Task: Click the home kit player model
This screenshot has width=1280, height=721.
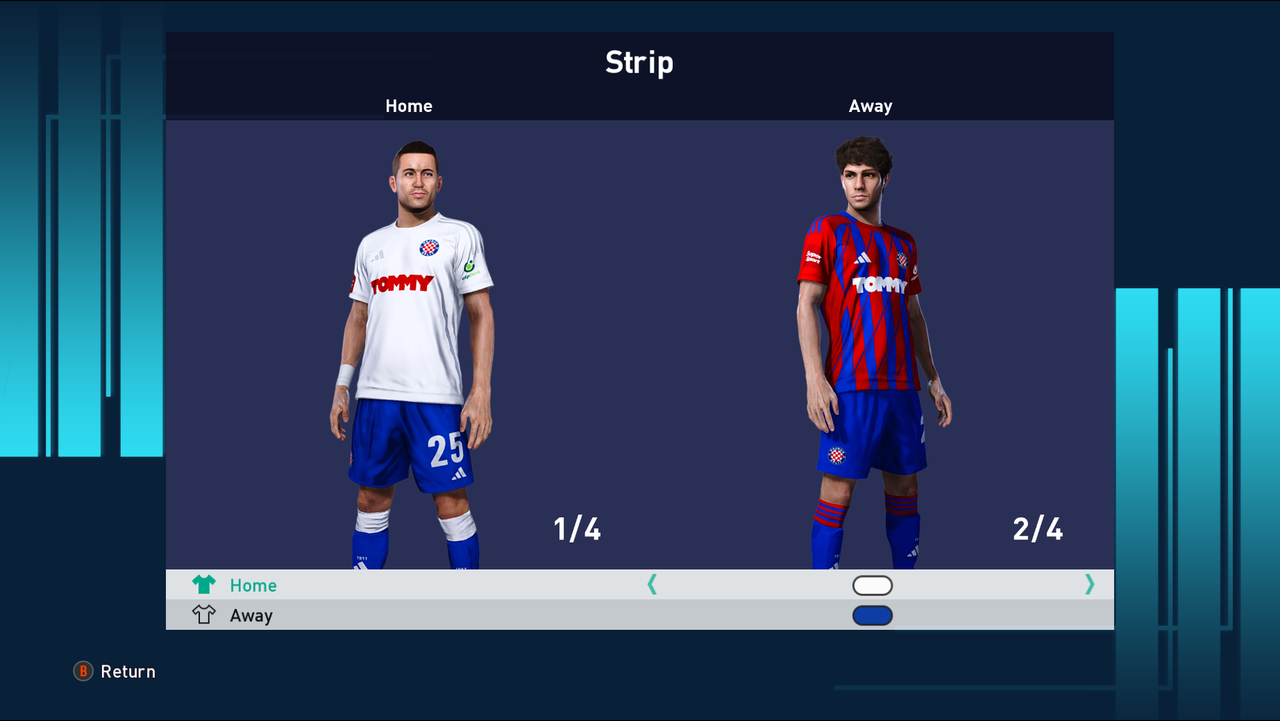Action: click(413, 355)
